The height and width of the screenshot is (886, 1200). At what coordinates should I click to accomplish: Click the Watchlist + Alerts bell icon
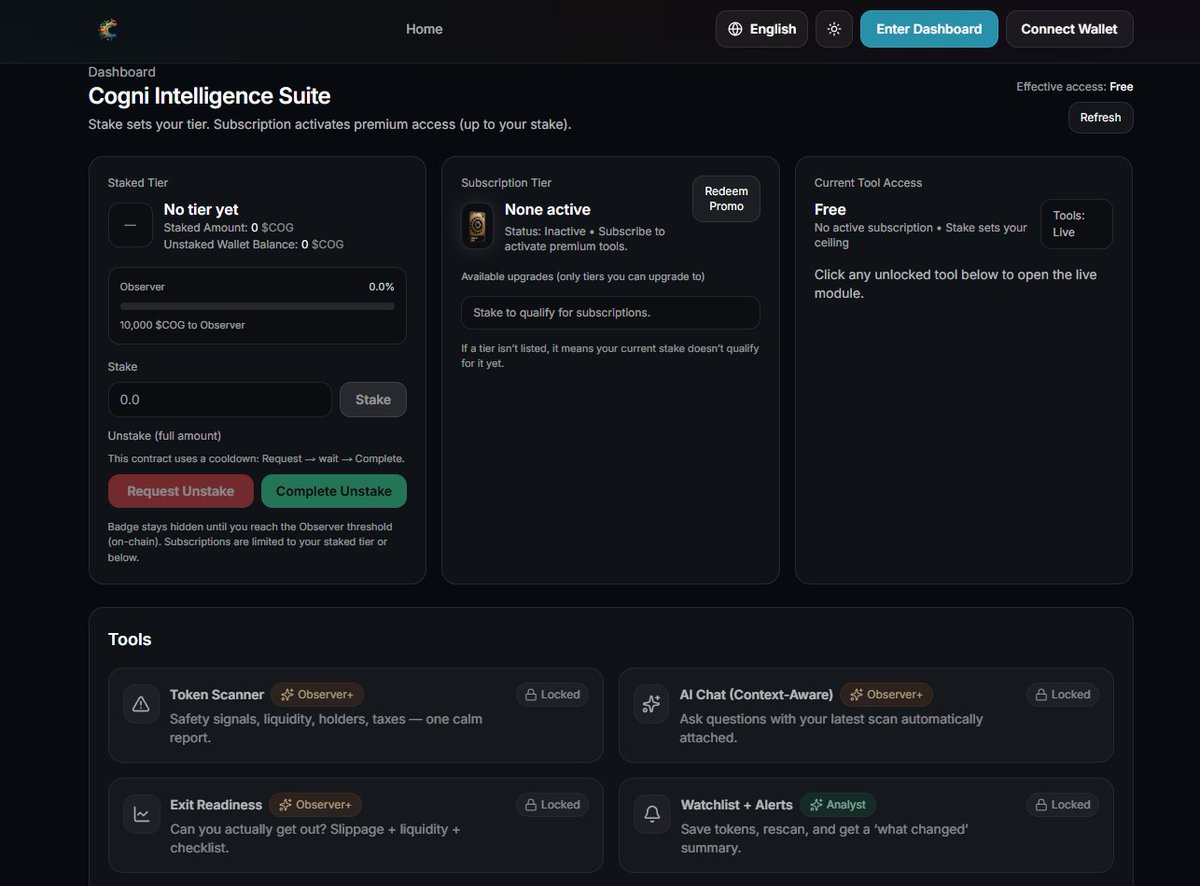tap(651, 814)
